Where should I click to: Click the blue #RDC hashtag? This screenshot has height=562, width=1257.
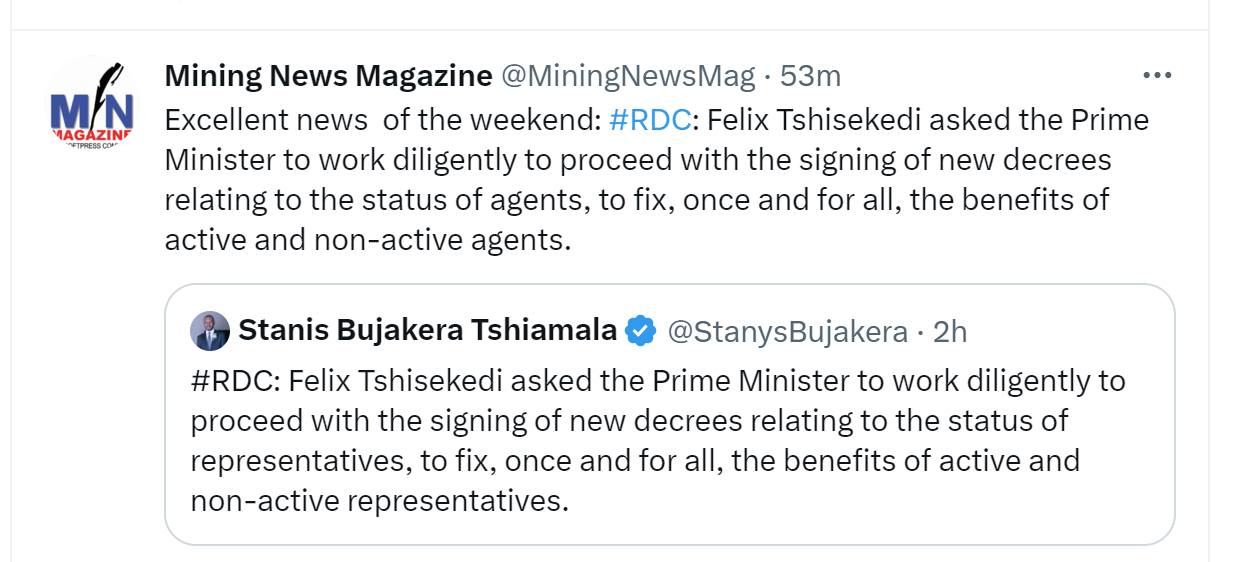650,120
